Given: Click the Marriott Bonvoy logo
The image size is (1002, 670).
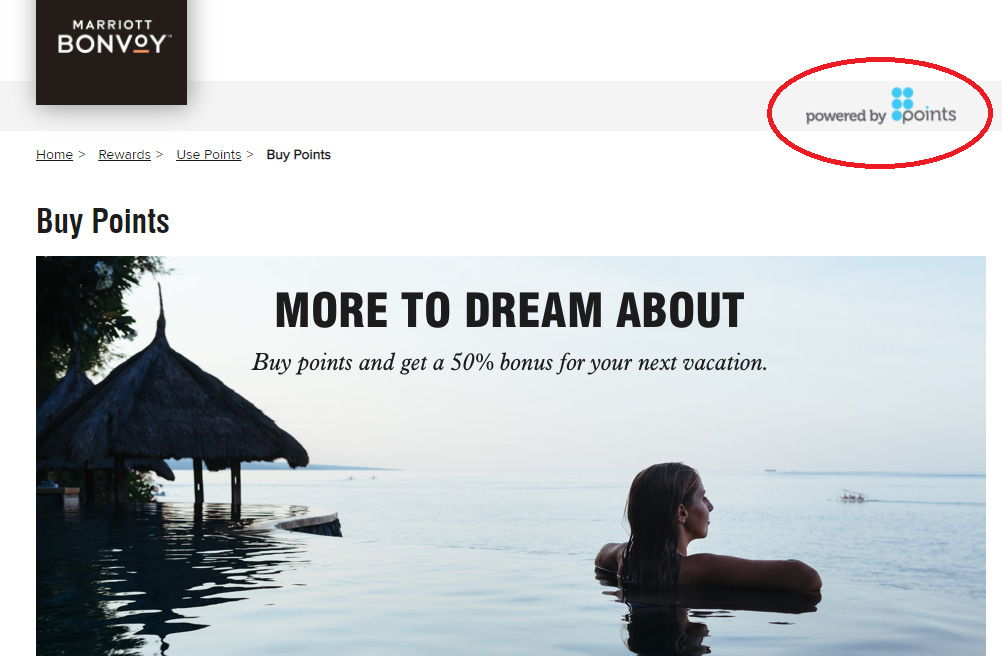Looking at the screenshot, I should point(111,52).
